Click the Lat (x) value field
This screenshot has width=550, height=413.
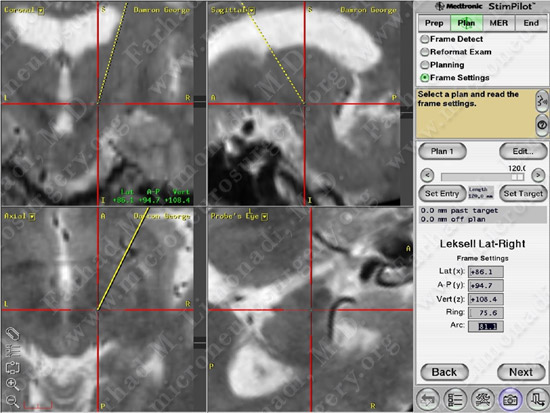point(486,272)
